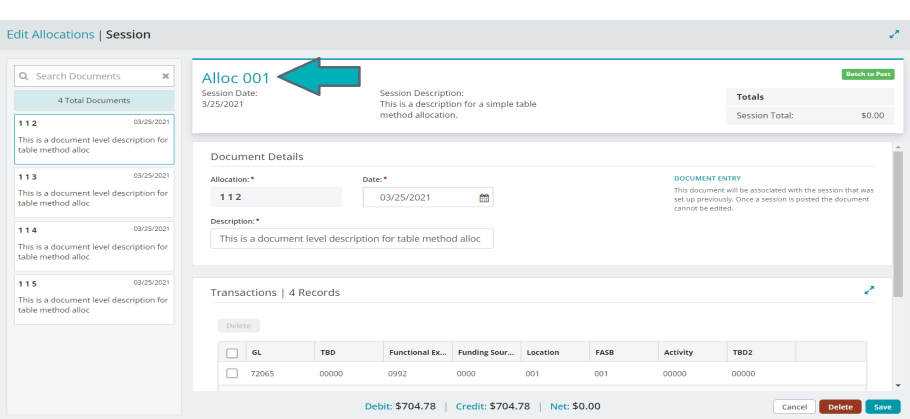The height and width of the screenshot is (419, 910).
Task: Select document 1 1 2 in the list
Action: click(94, 138)
